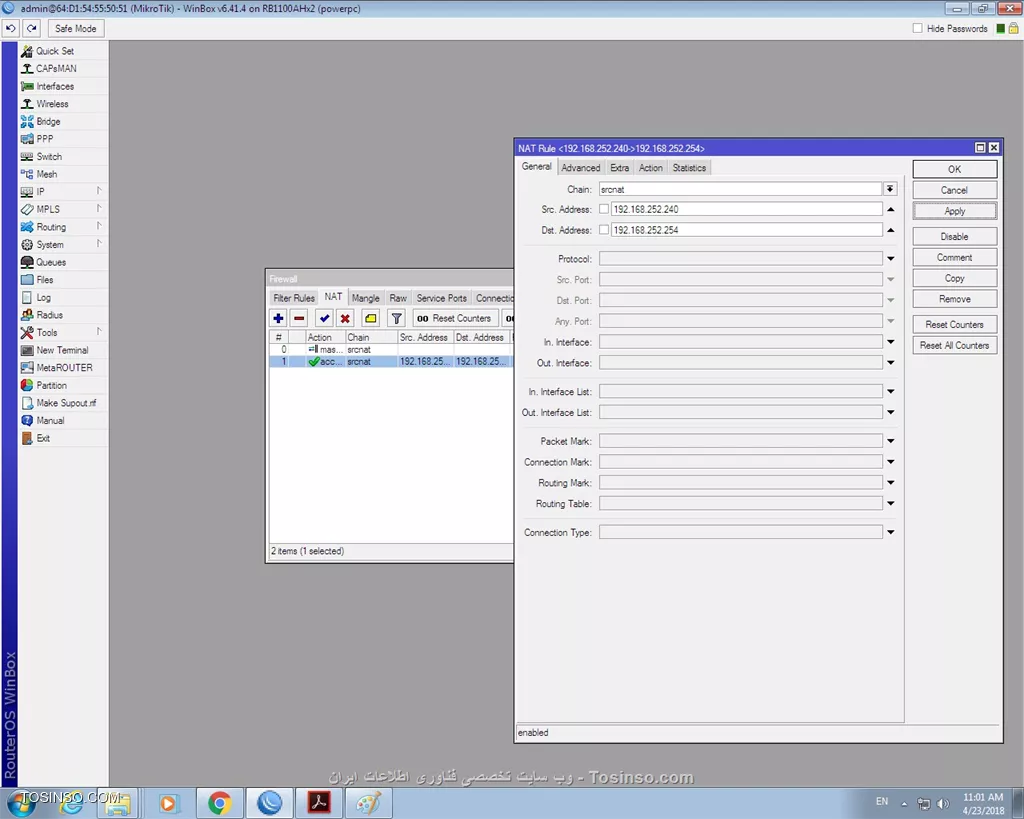This screenshot has height=819, width=1024.
Task: Select the masquerade rule row 0
Action: click(x=391, y=350)
